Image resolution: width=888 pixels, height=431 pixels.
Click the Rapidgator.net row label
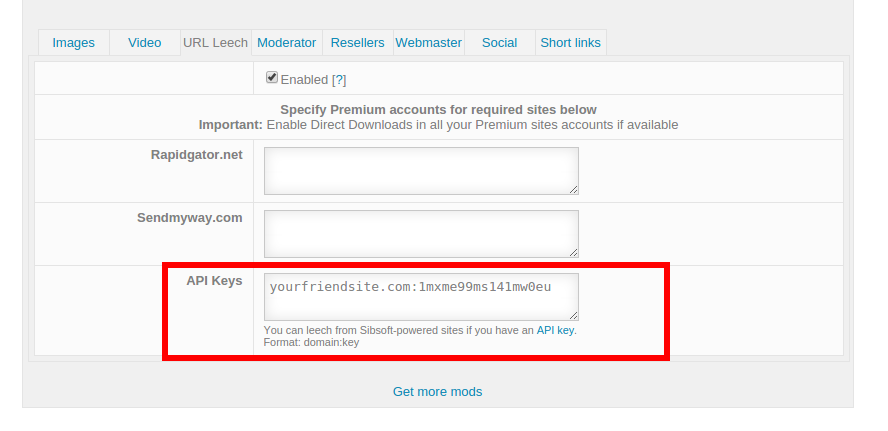[196, 155]
